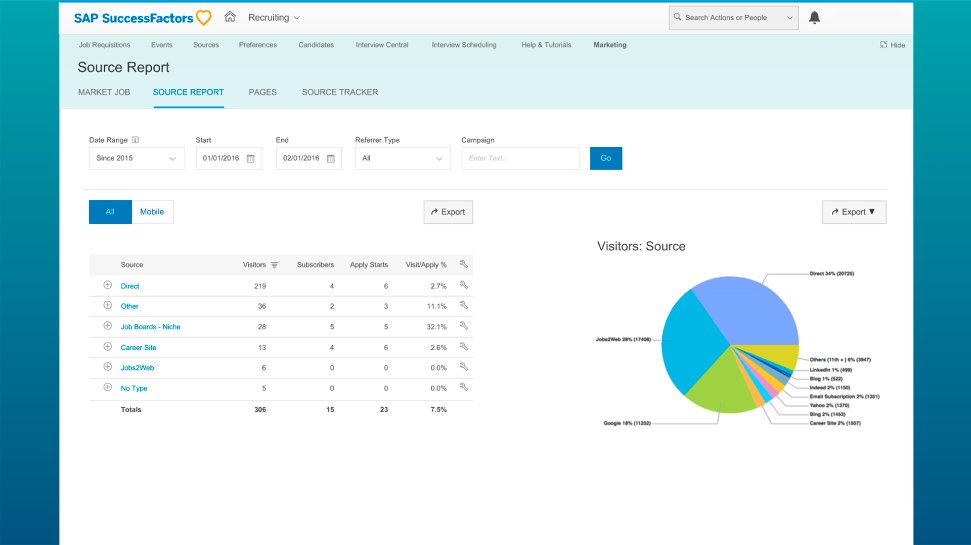
Task: Open the Career Site source link
Action: pyautogui.click(x=138, y=347)
